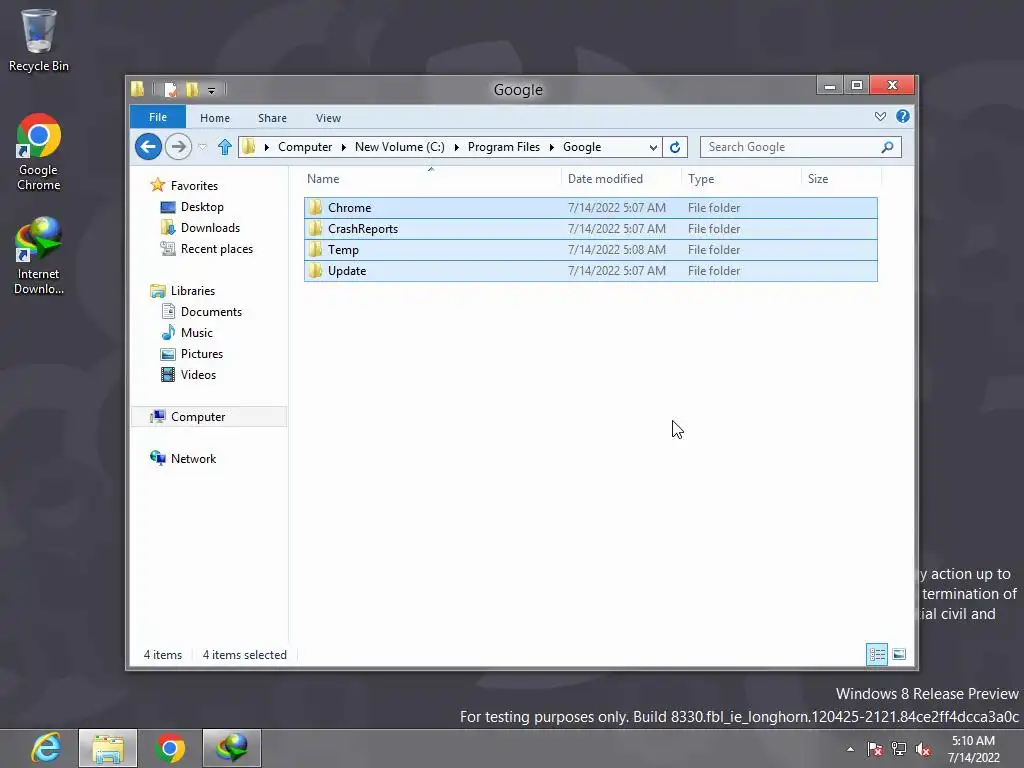1024x768 pixels.
Task: Go up one folder level
Action: (x=225, y=147)
